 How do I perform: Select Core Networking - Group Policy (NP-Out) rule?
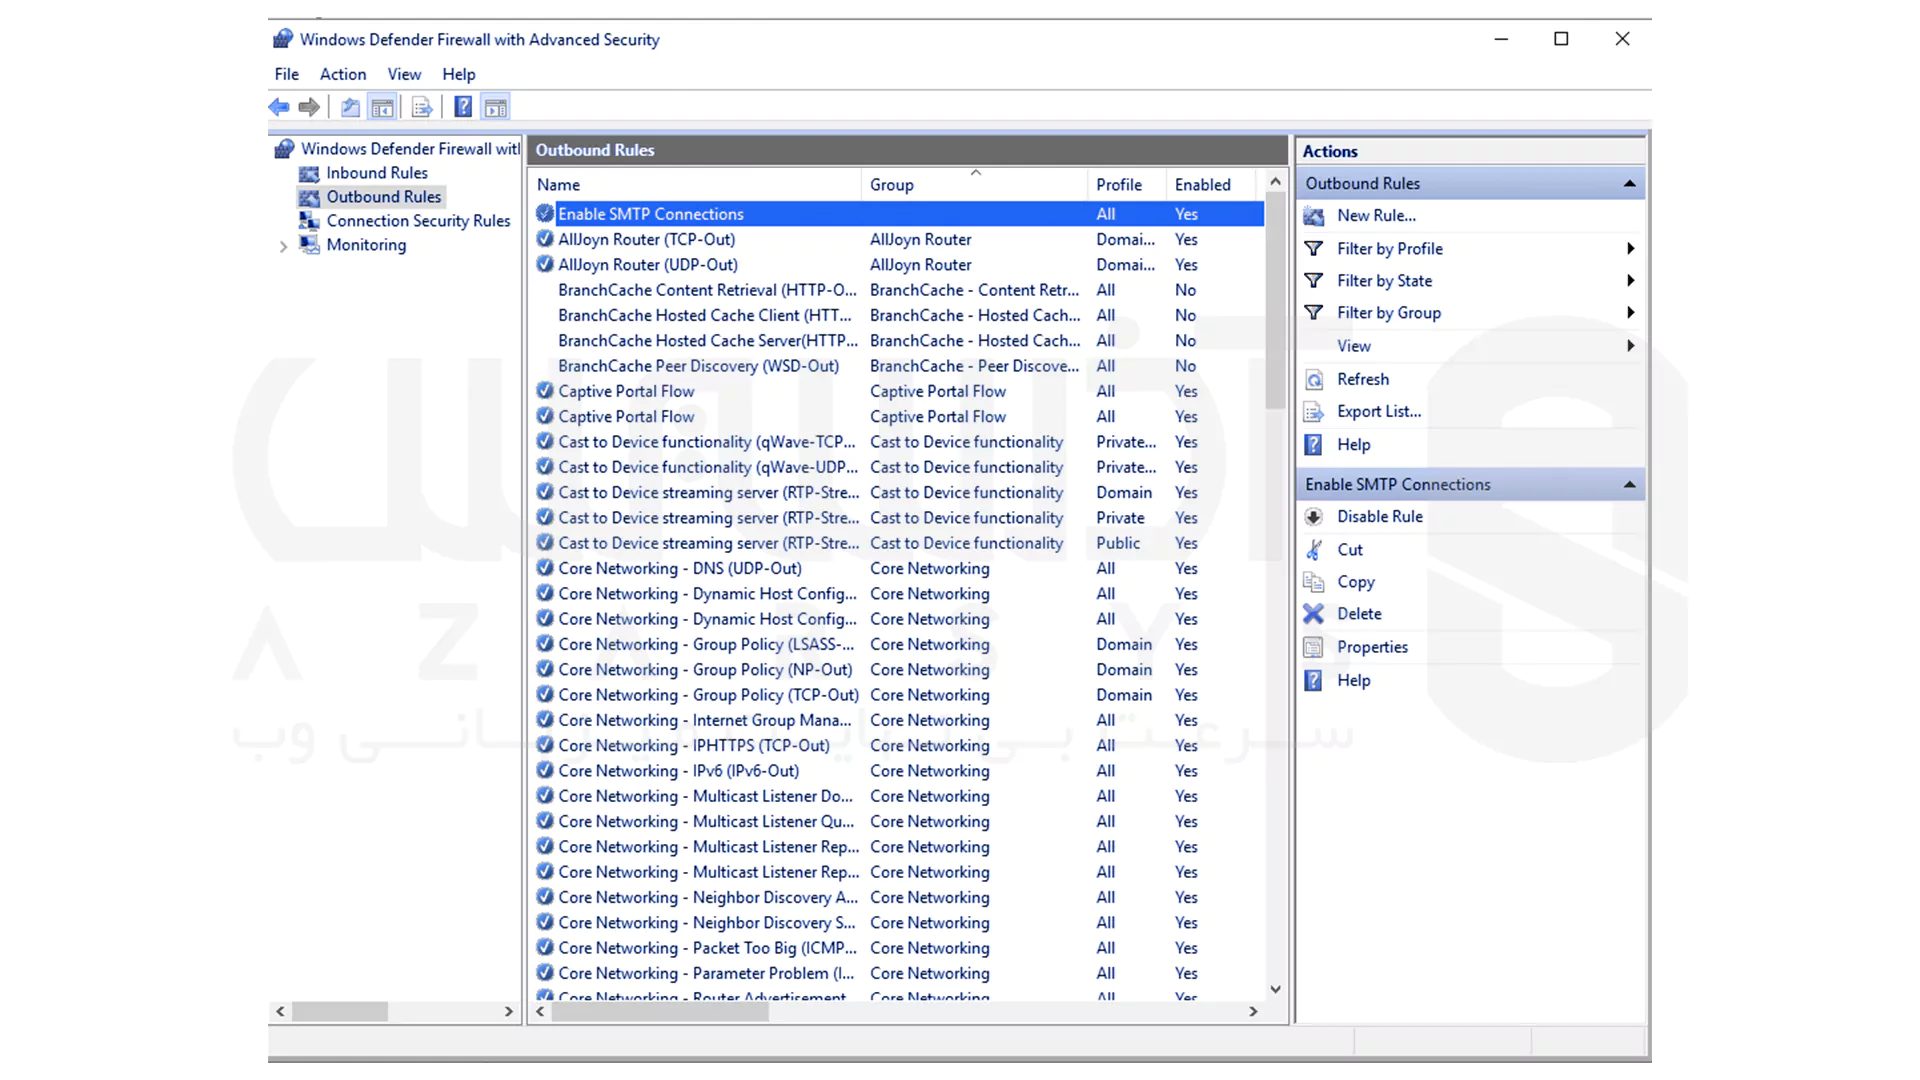(x=899, y=670)
